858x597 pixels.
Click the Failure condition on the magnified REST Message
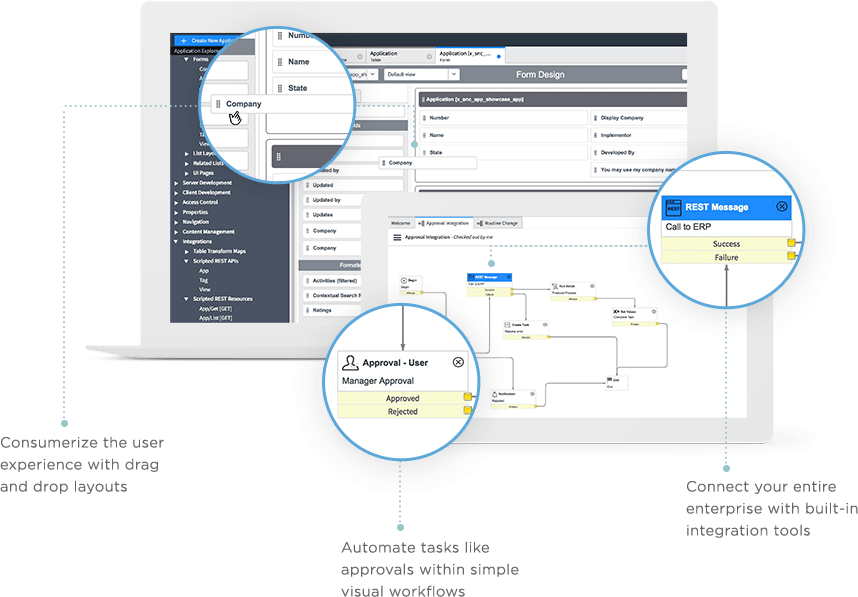726,257
